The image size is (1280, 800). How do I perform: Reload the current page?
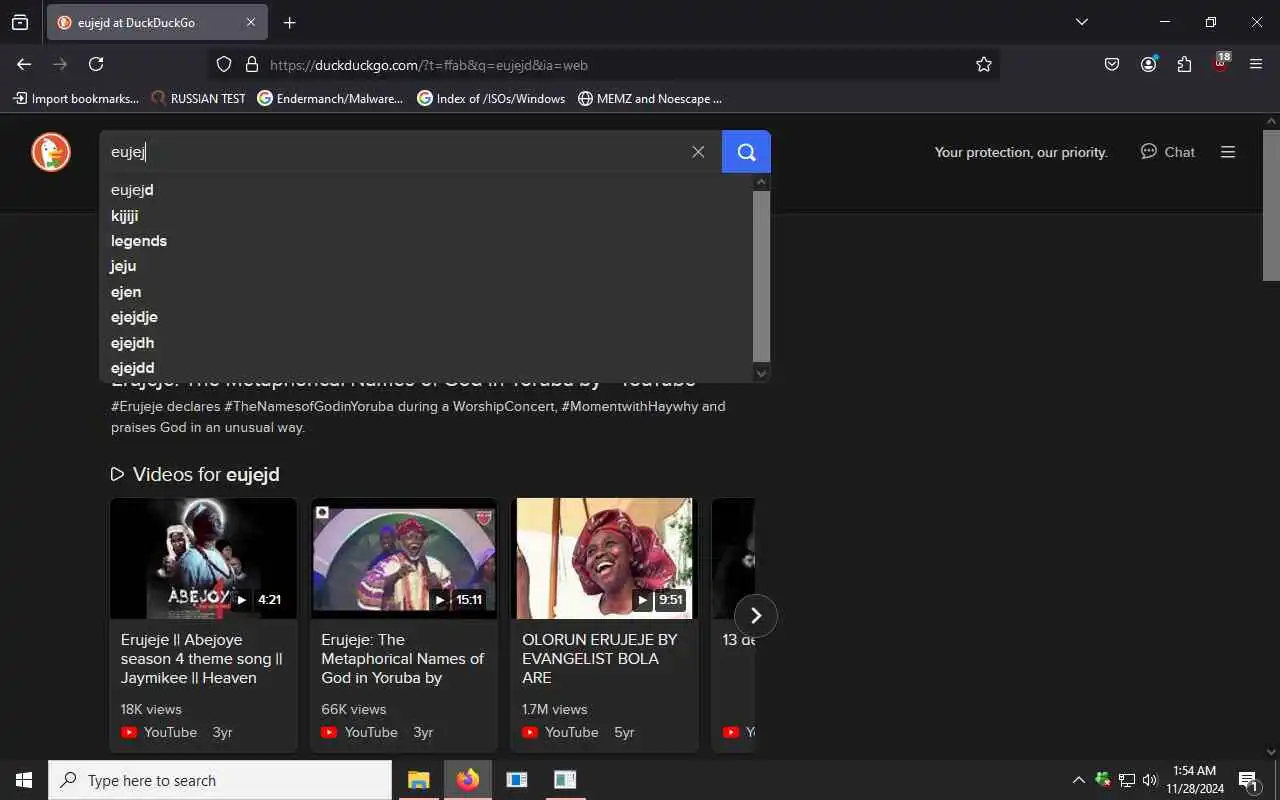pos(96,64)
